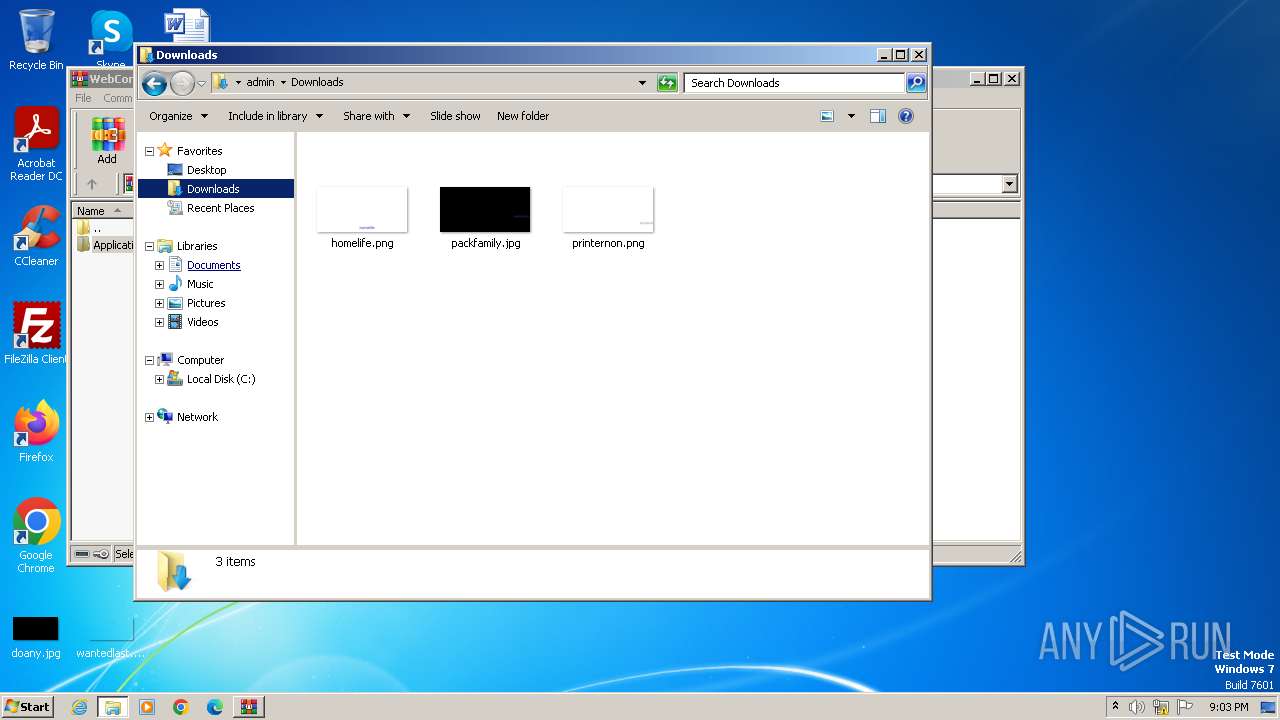The height and width of the screenshot is (720, 1280).
Task: Select Videos library
Action: (202, 322)
